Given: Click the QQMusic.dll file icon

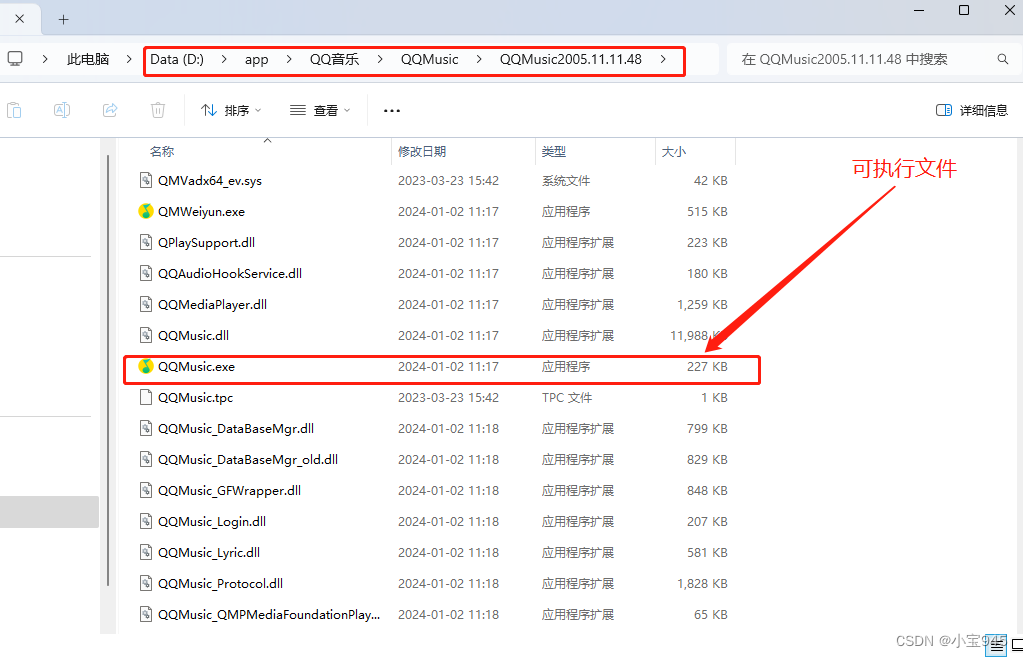Looking at the screenshot, I should tap(146, 335).
